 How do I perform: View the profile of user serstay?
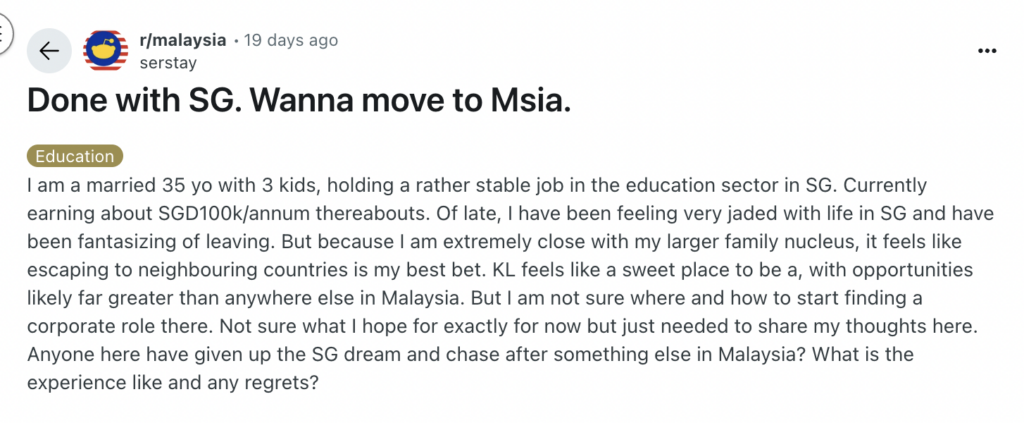170,62
